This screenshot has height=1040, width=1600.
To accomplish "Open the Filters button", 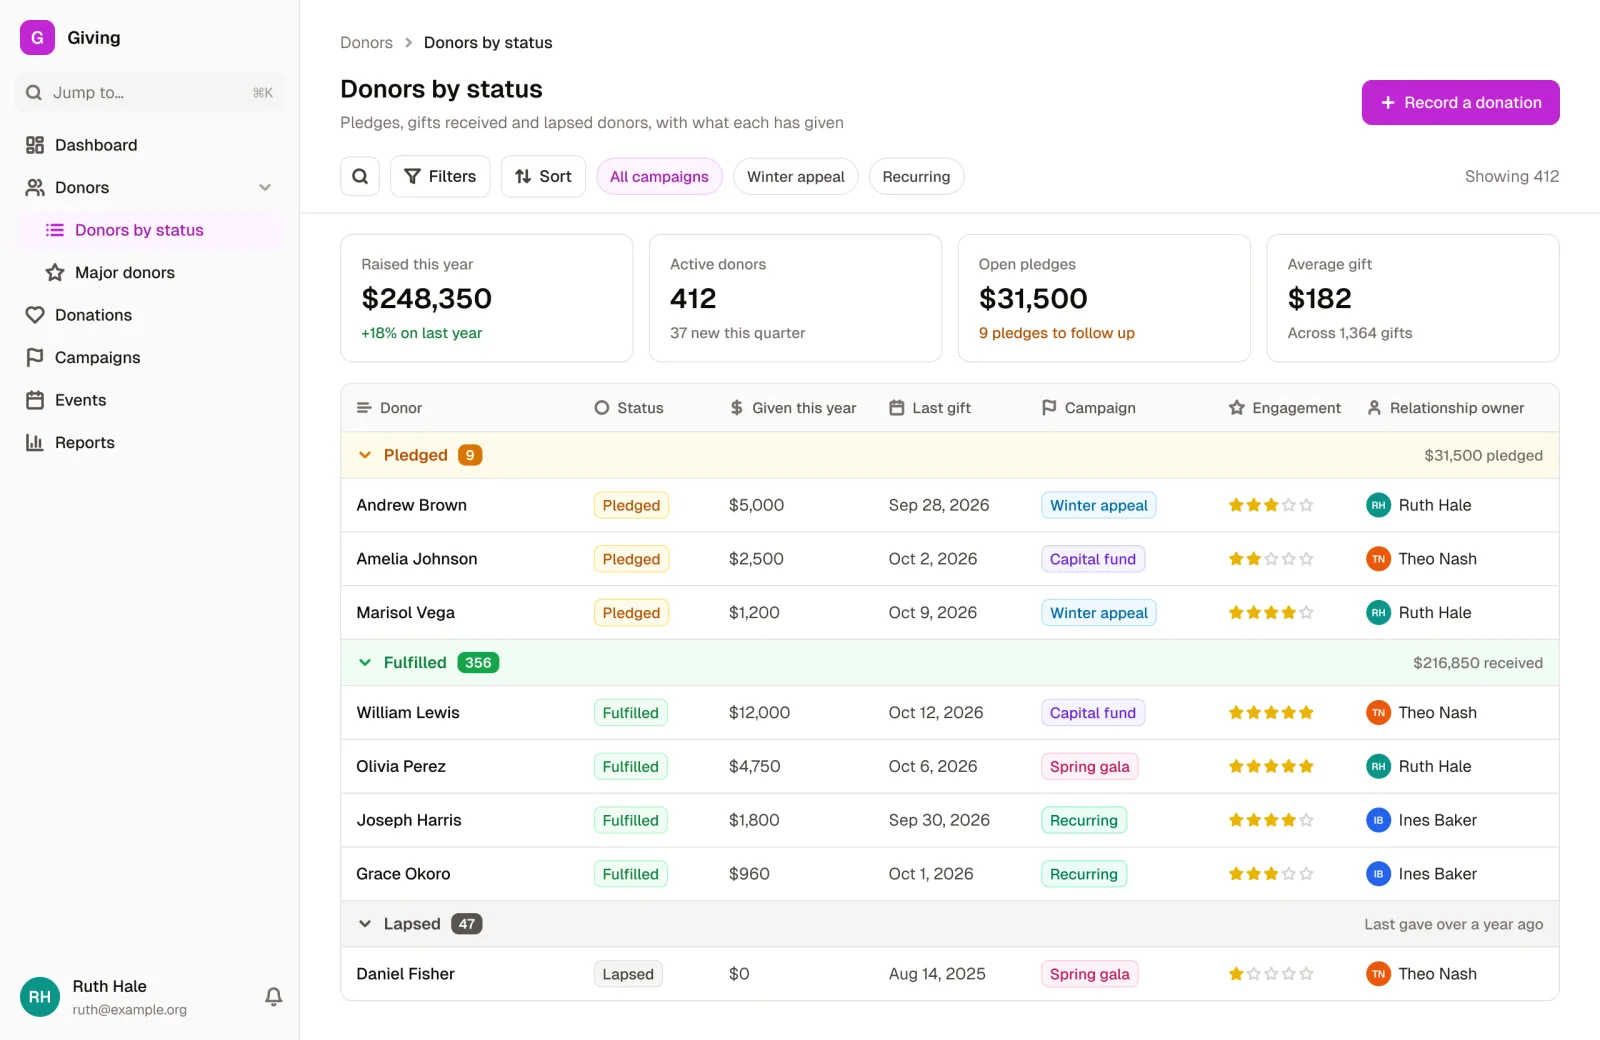I will pyautogui.click(x=440, y=176).
